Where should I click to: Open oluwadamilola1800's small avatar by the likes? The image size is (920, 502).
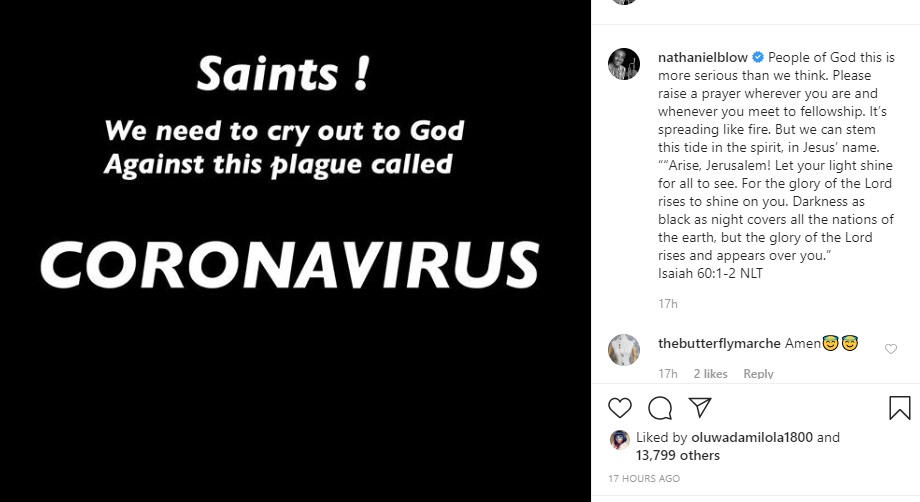pyautogui.click(x=620, y=439)
